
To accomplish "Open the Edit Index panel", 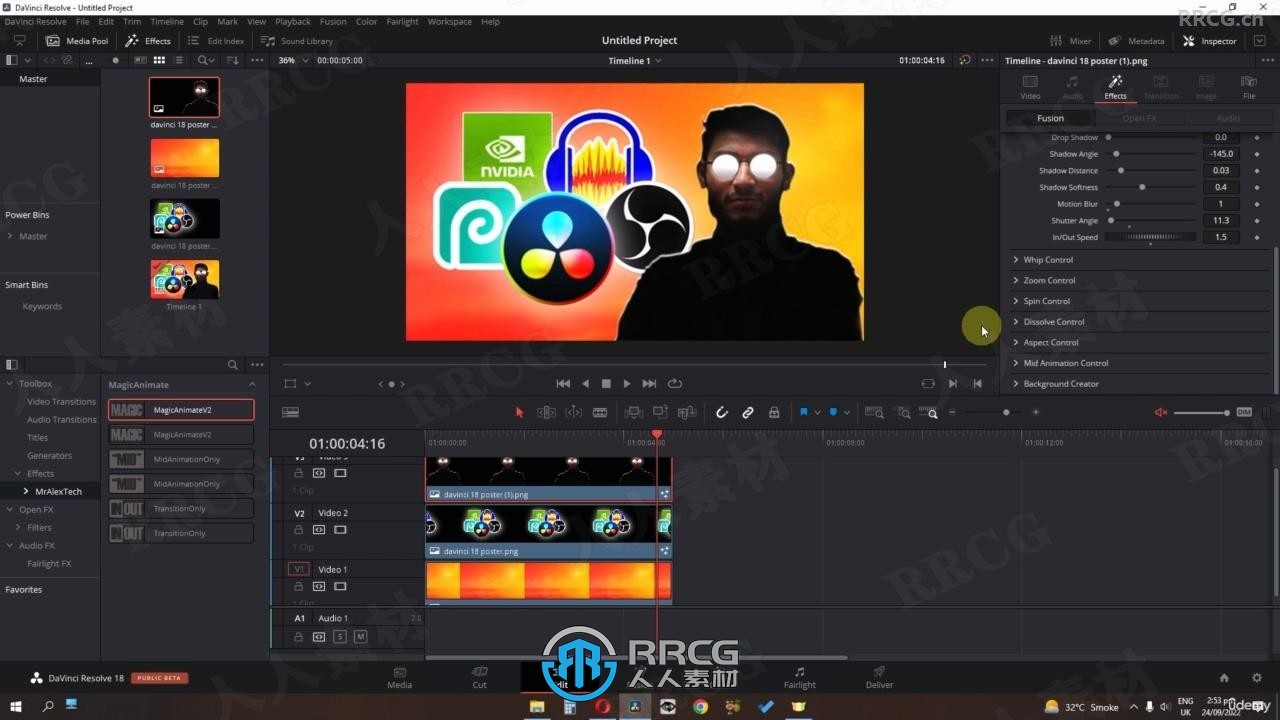I will (215, 41).
